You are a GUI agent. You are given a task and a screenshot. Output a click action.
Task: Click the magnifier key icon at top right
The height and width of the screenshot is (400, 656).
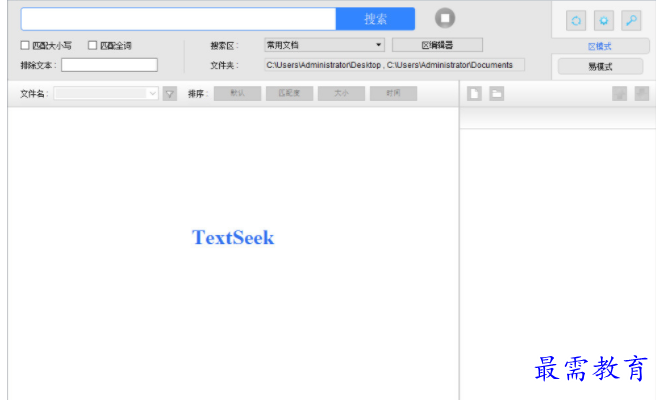[631, 21]
